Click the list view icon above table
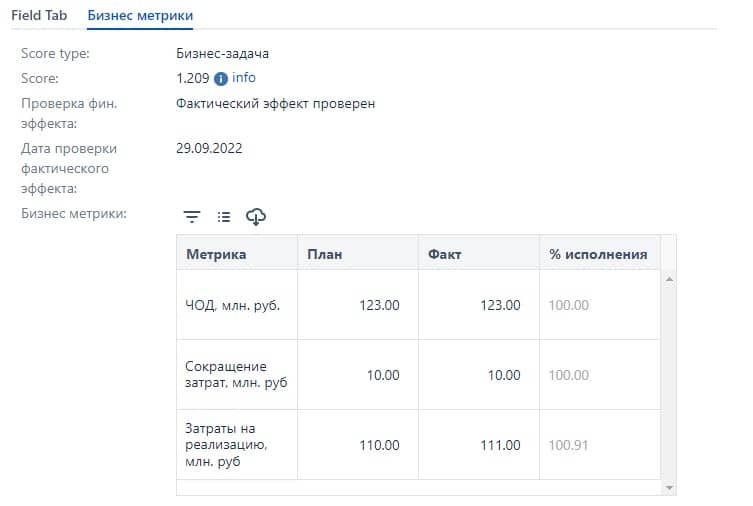 pyautogui.click(x=224, y=216)
